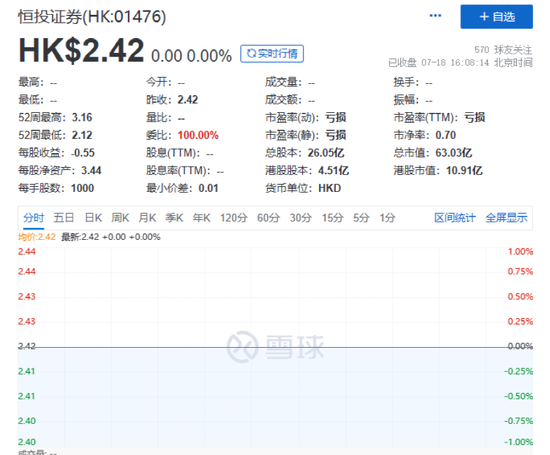Click the 港股股本 value 4.51亿

333,170
